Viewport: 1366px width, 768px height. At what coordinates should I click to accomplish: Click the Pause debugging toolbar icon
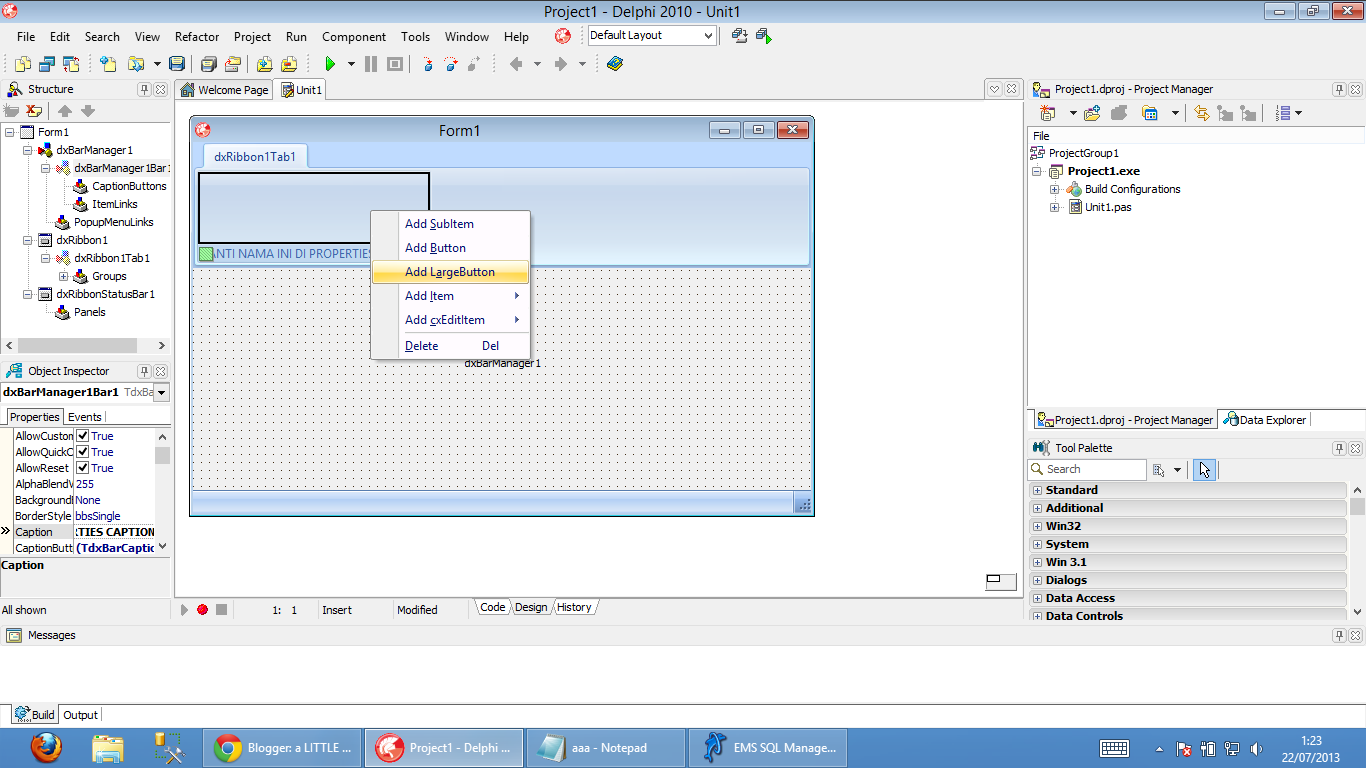(x=370, y=63)
